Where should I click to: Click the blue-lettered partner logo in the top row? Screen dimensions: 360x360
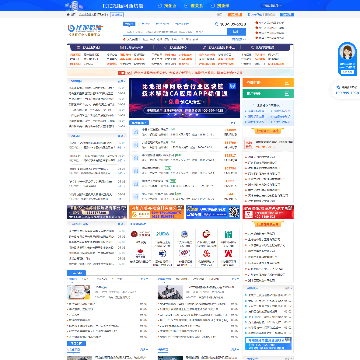163,234
